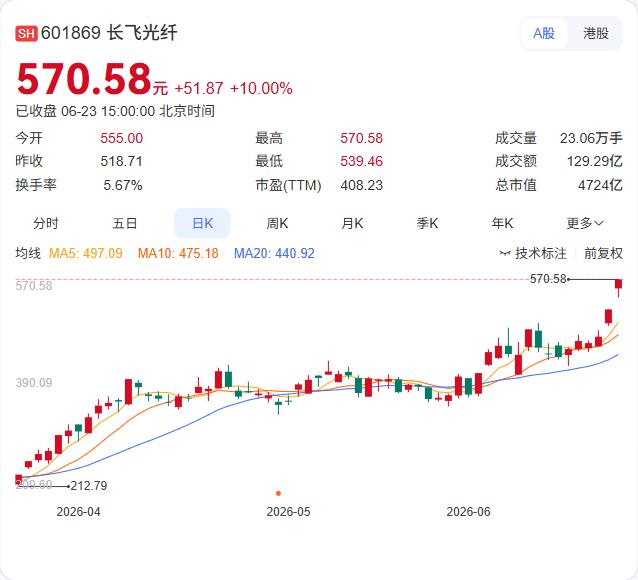Viewport: 638px width, 580px height.
Task: Click the 总市值 value 4724亿
Action: pyautogui.click(x=600, y=185)
